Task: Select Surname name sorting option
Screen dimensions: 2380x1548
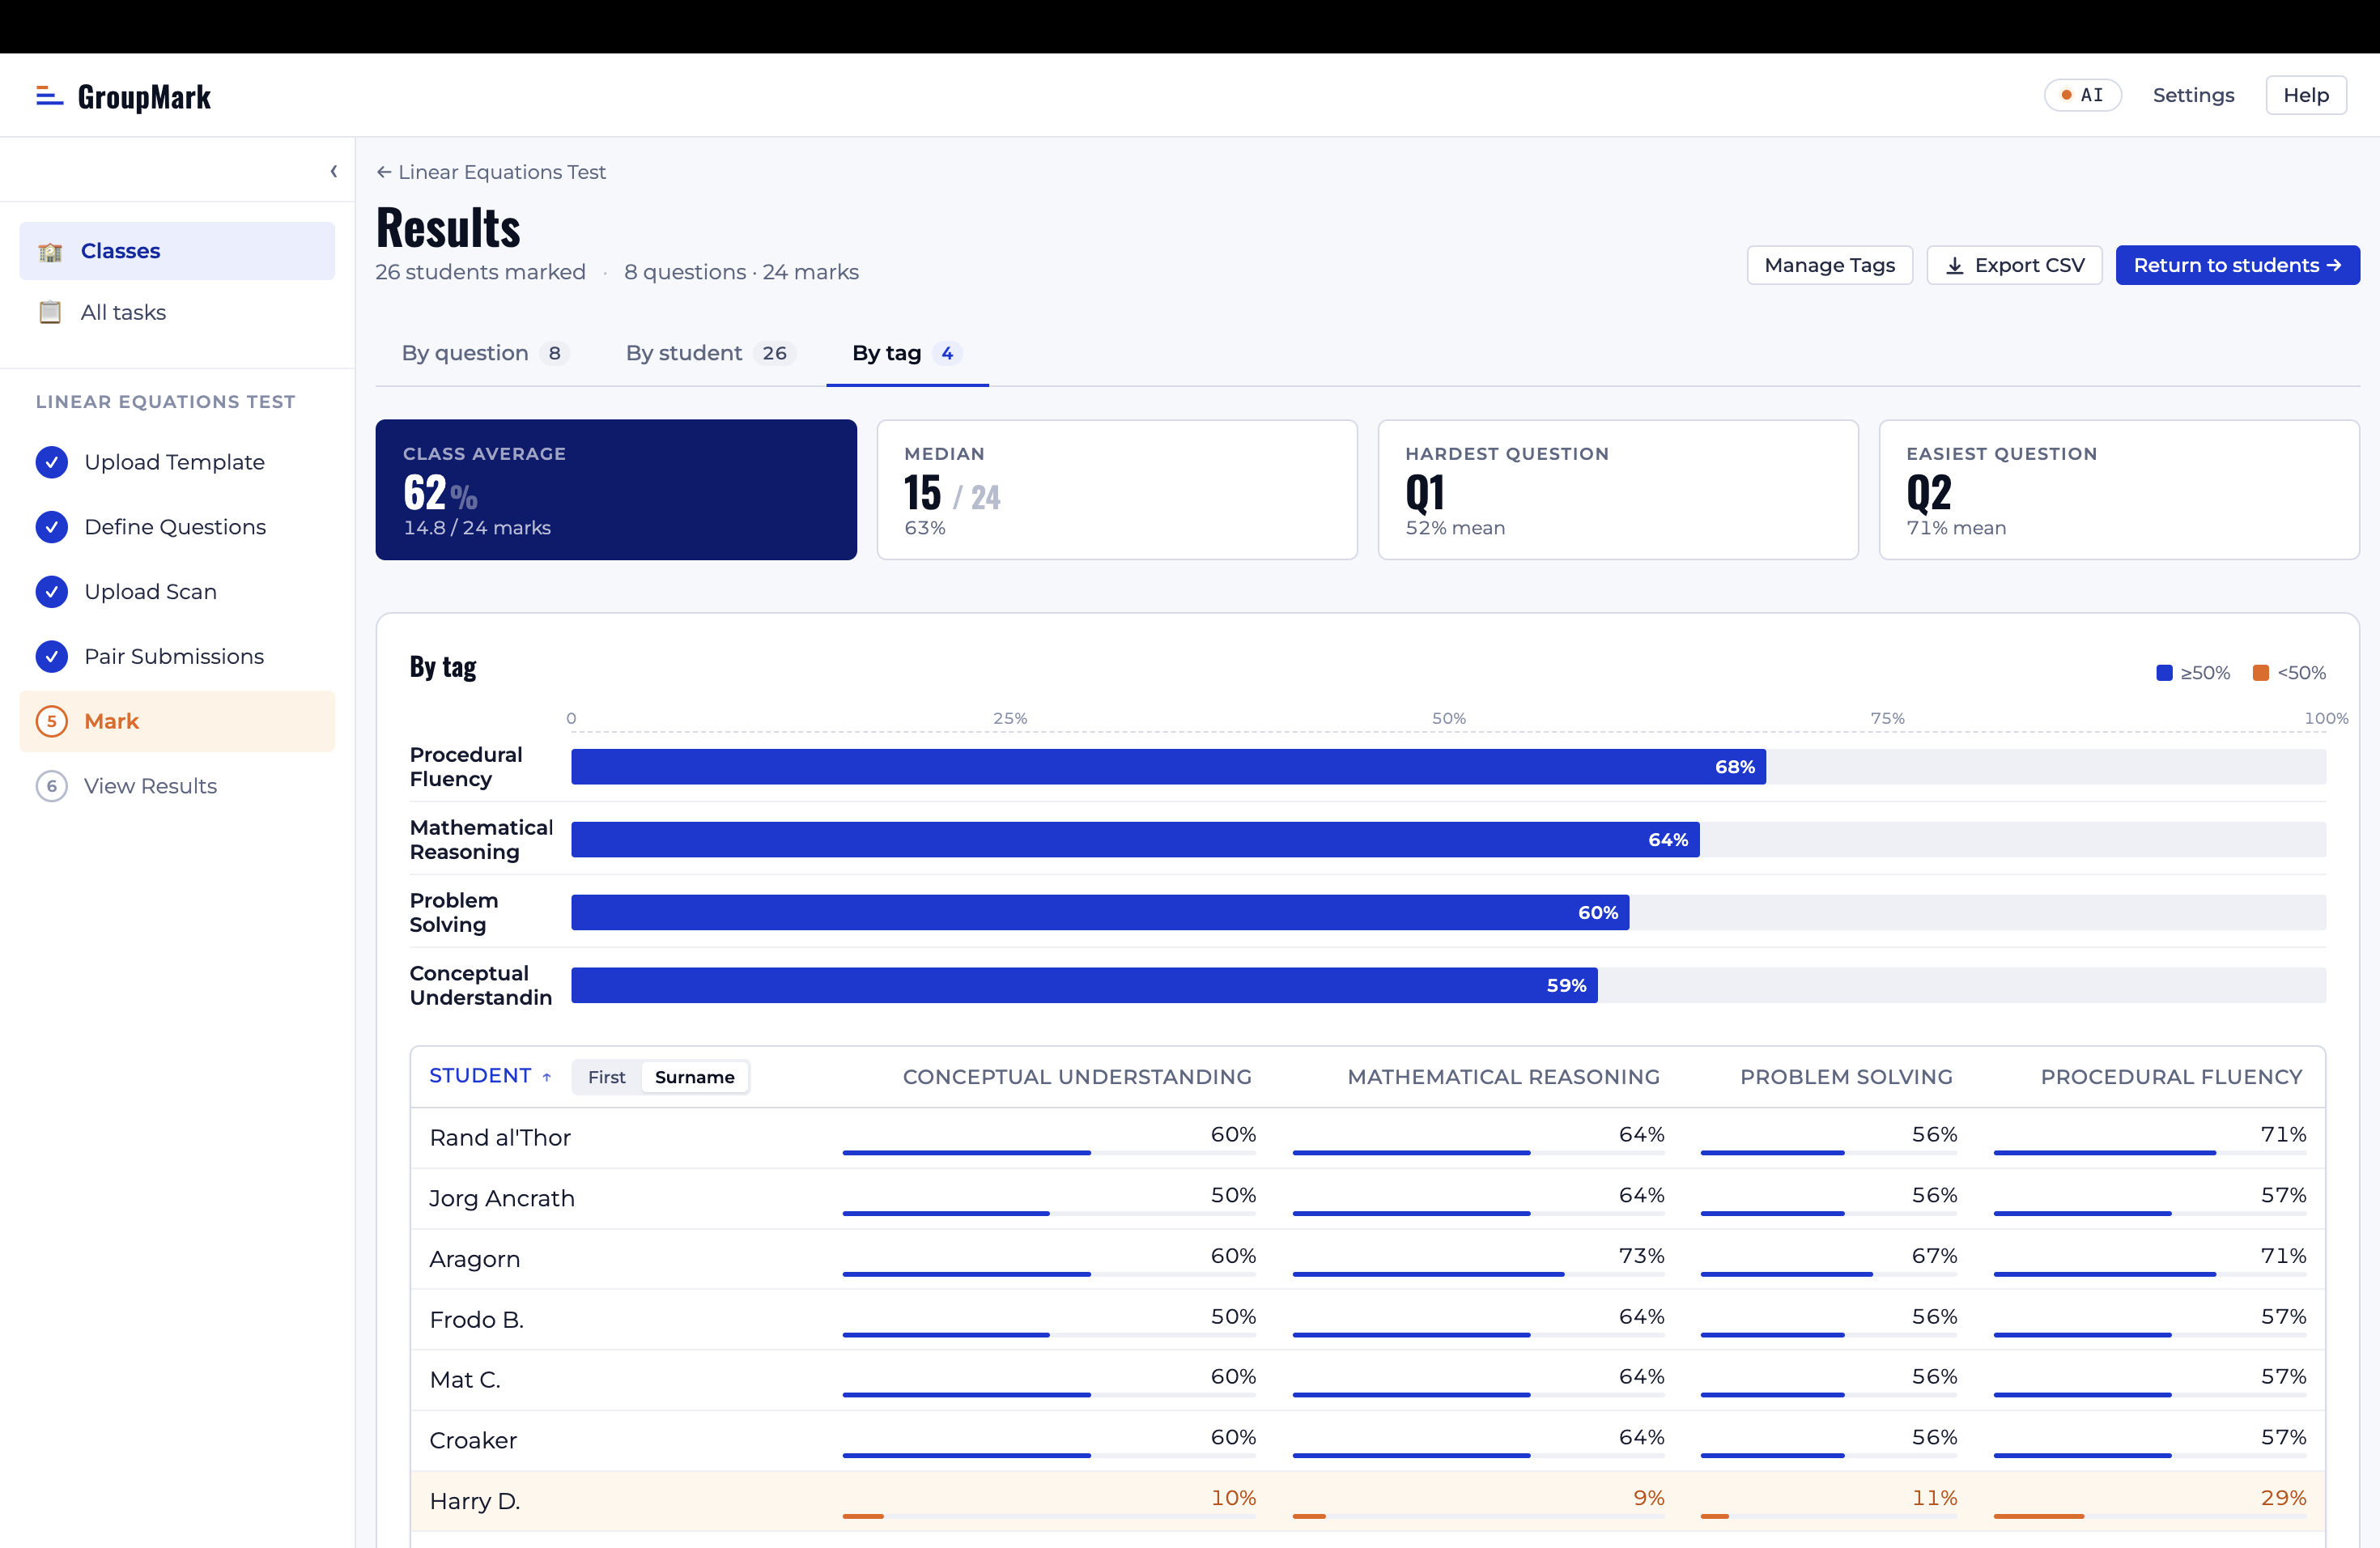Action: coord(694,1077)
